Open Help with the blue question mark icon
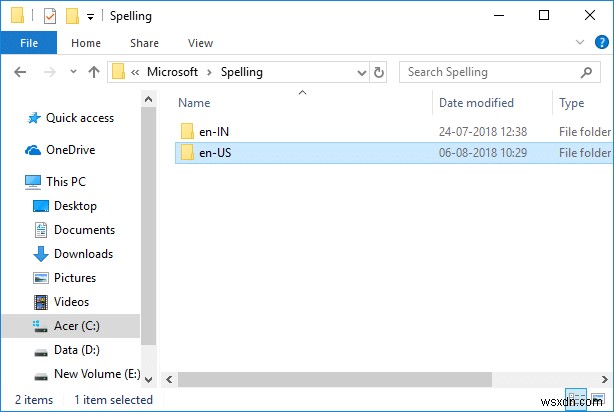614x412 pixels. pos(601,42)
